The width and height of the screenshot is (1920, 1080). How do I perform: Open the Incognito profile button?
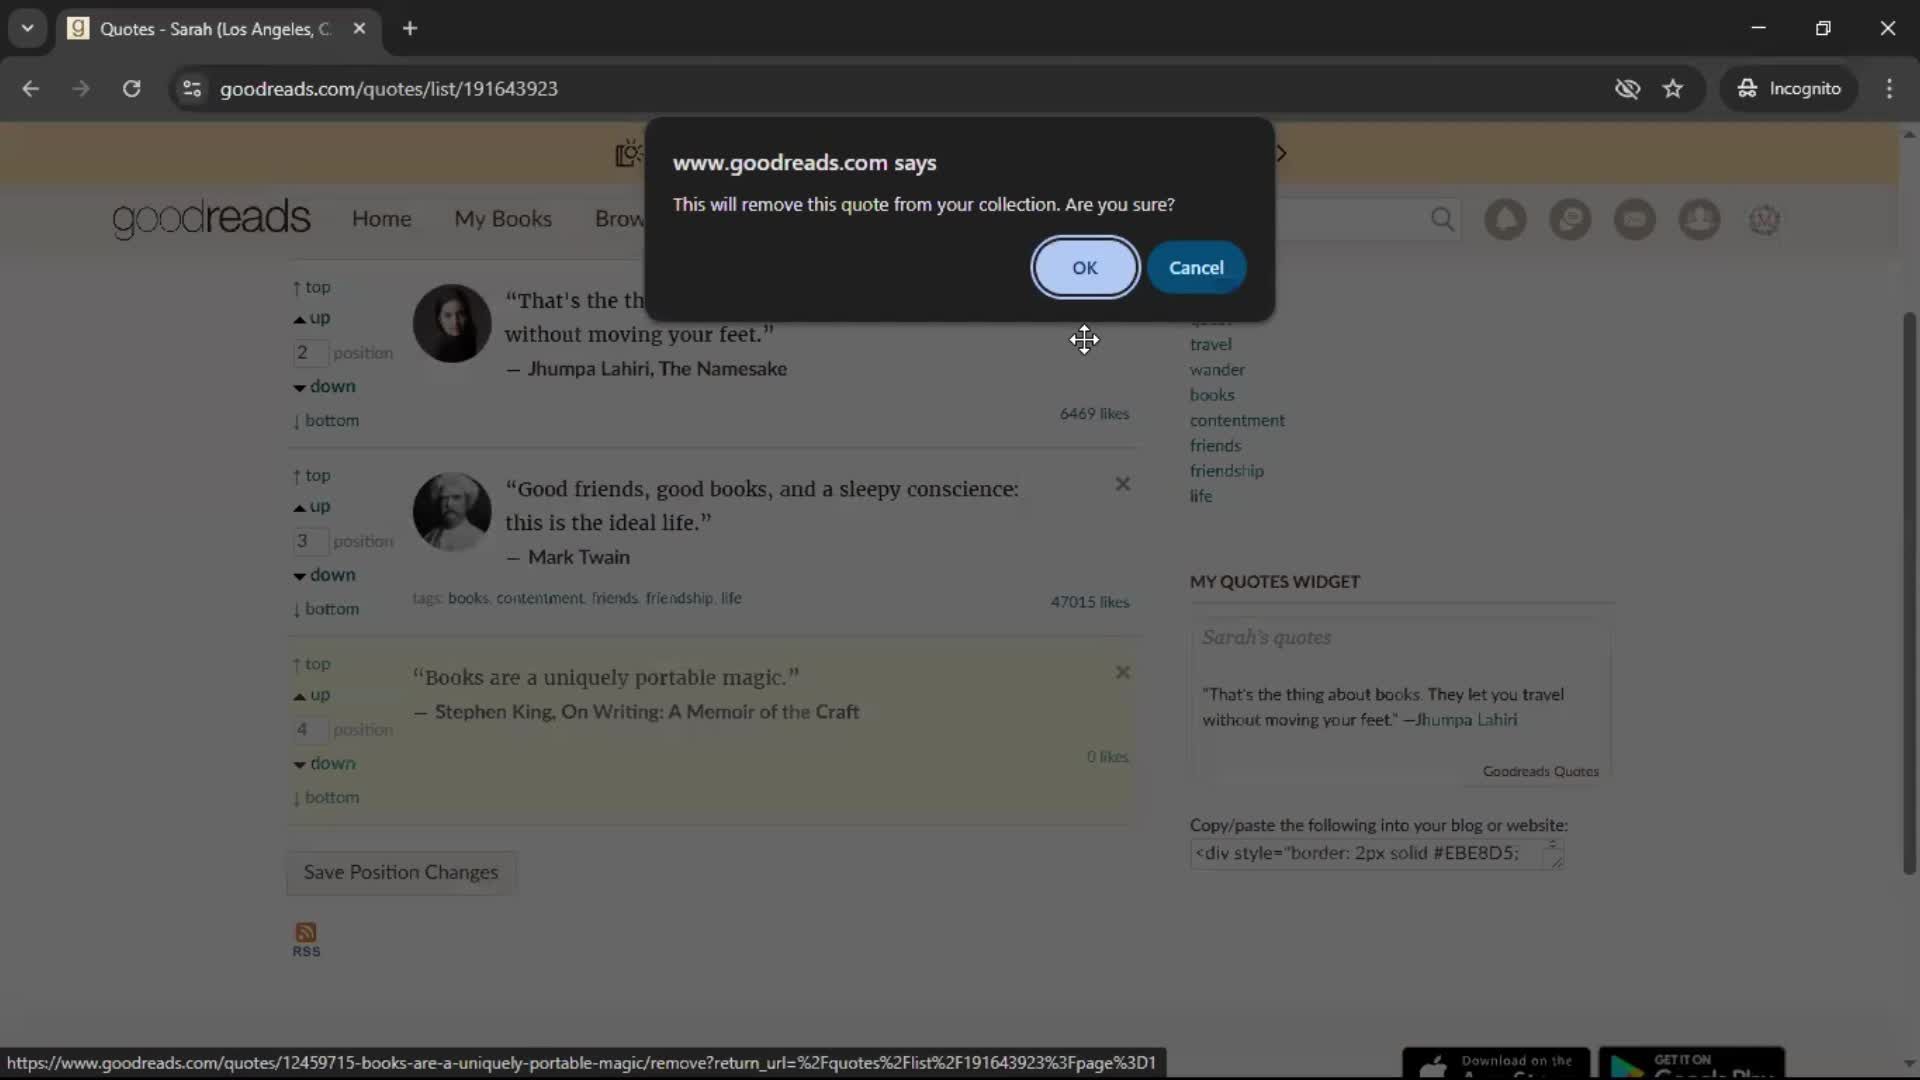tap(1789, 89)
